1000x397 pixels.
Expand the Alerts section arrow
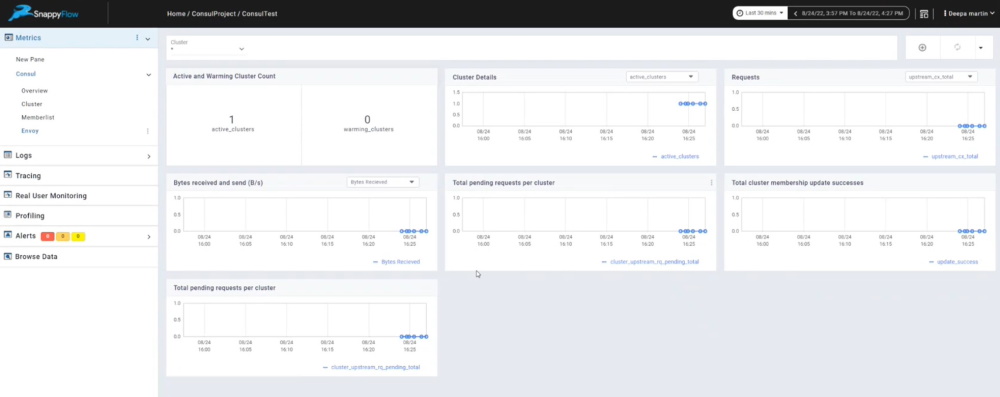coord(149,237)
